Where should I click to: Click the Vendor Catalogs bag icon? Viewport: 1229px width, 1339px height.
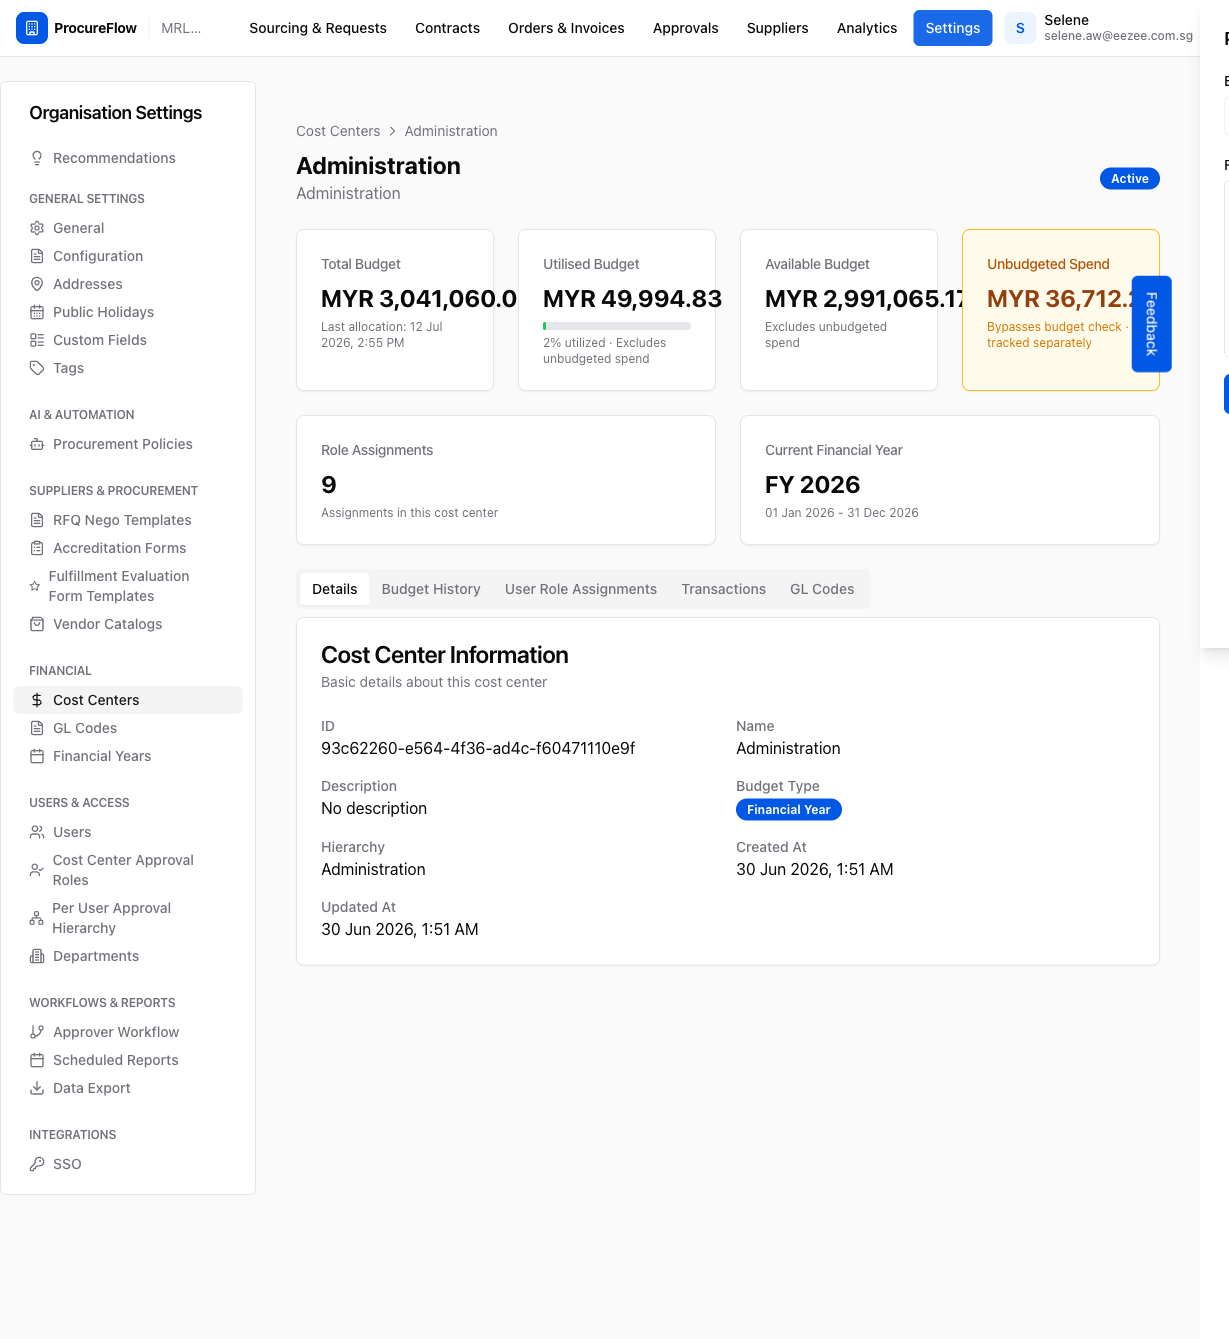click(x=37, y=624)
